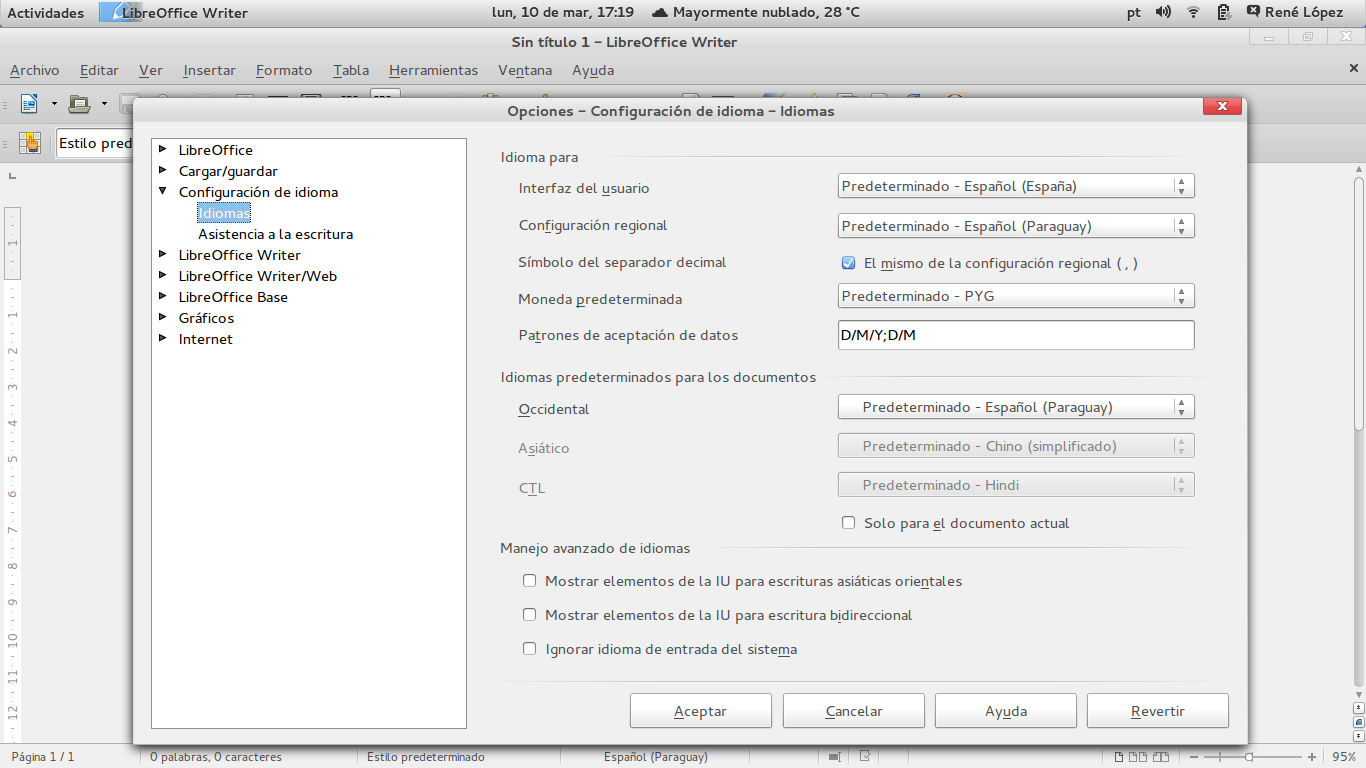Image resolution: width=1366 pixels, height=768 pixels.
Task: Open the 'Interfaz del usuario' language dropdown
Action: pyautogui.click(x=1016, y=186)
